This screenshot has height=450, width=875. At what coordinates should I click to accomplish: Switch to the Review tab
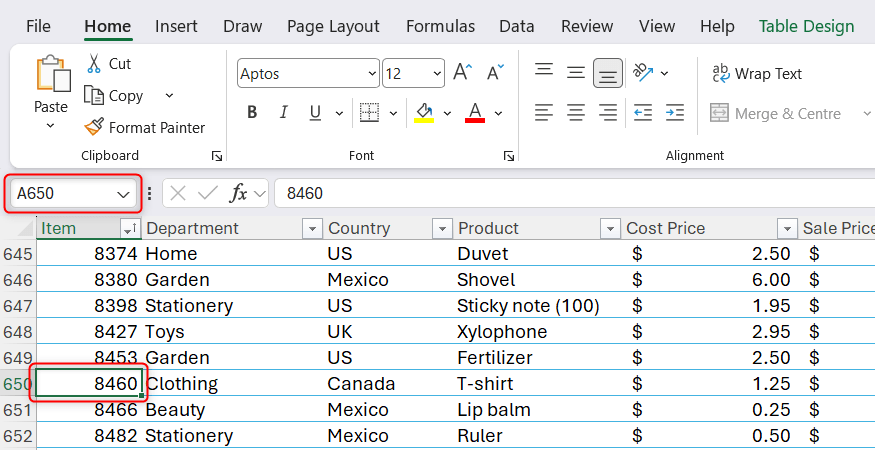pos(587,26)
